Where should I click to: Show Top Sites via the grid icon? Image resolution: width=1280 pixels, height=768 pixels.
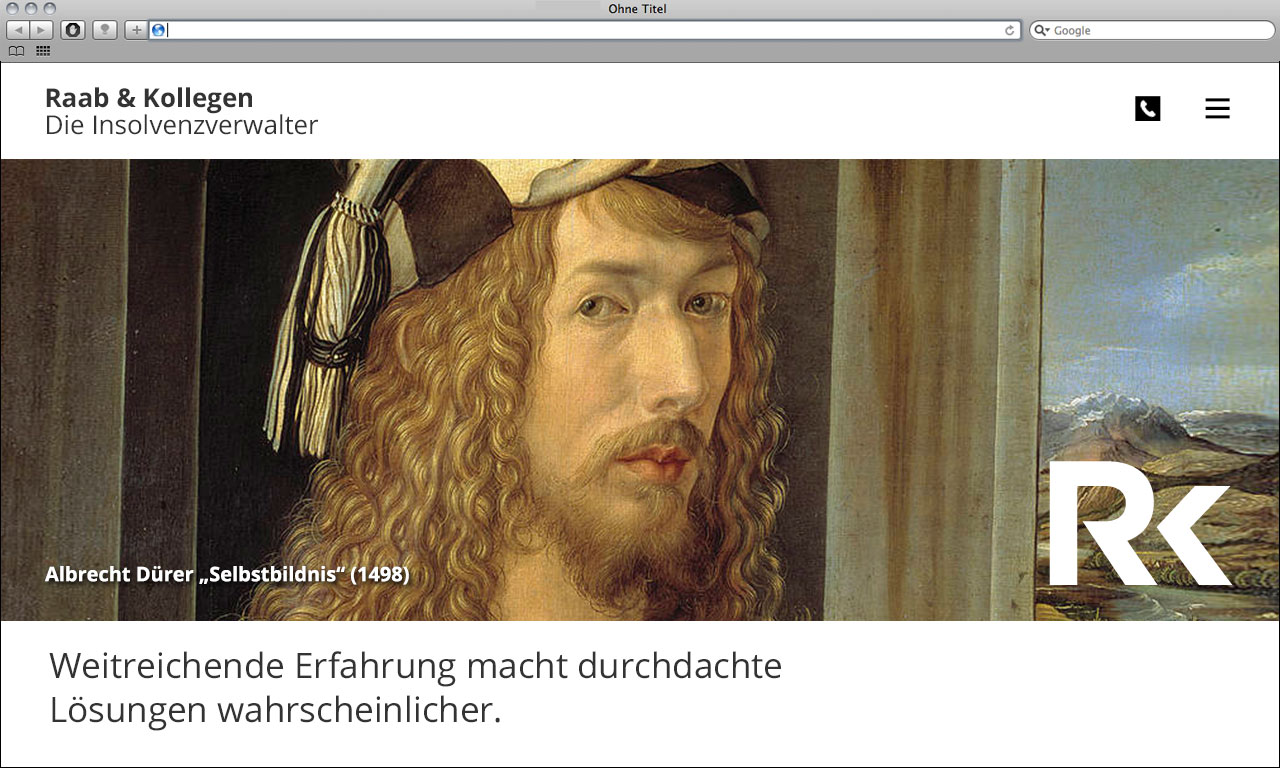(x=43, y=51)
